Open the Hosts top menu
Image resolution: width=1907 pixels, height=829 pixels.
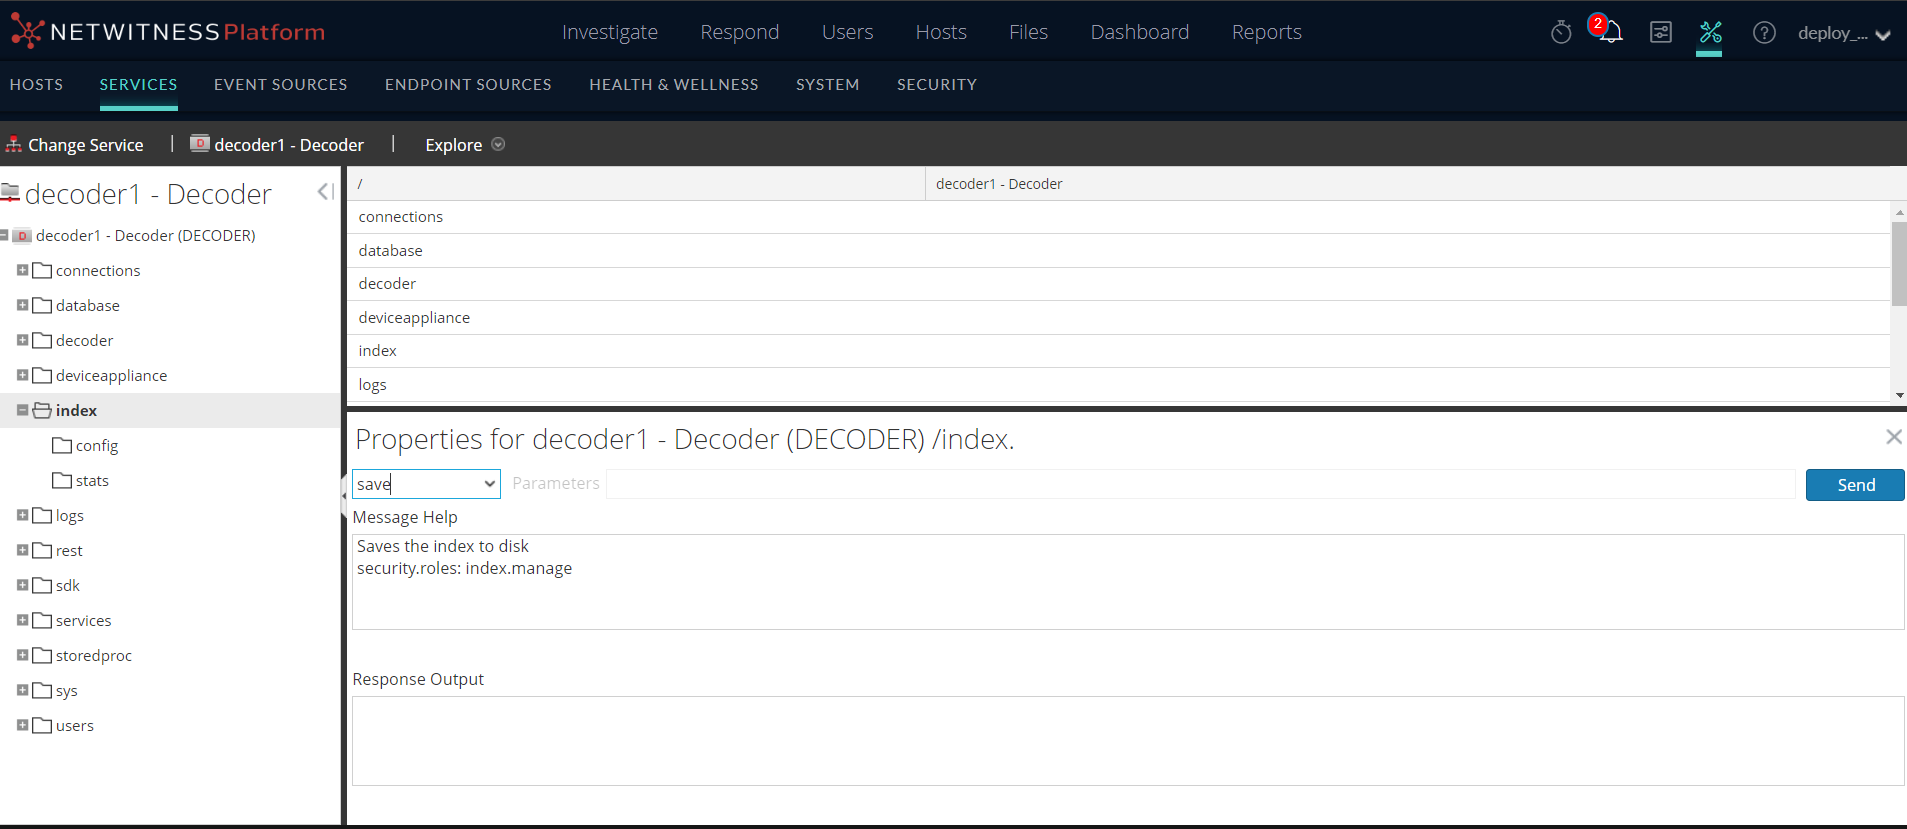click(x=941, y=32)
